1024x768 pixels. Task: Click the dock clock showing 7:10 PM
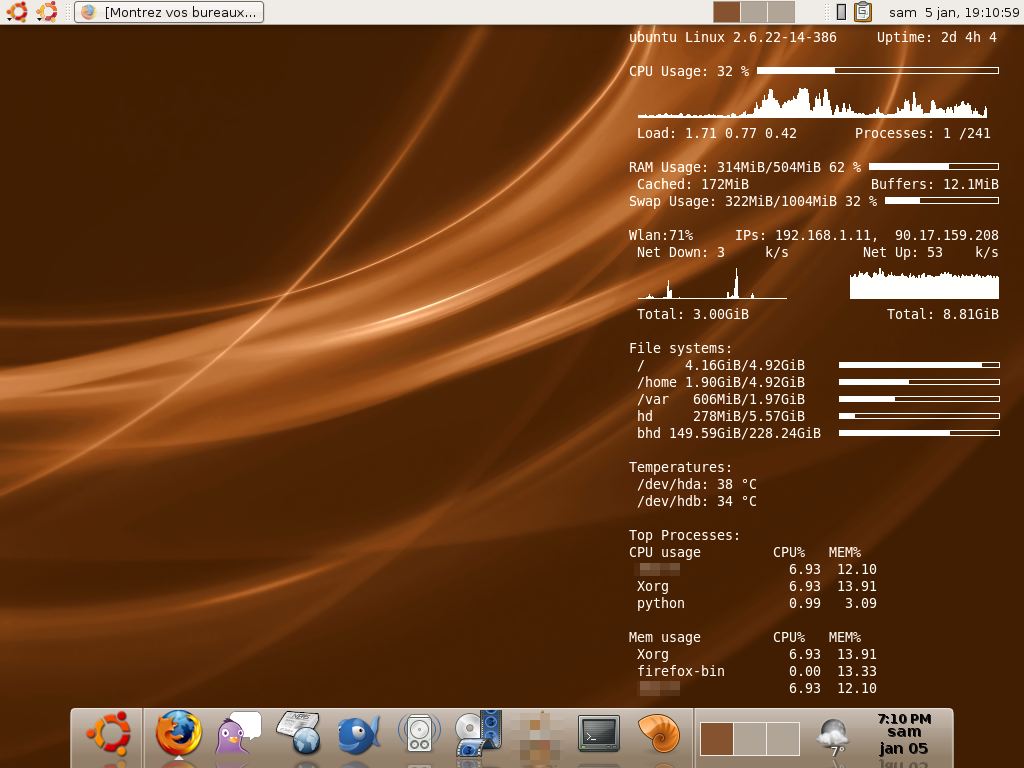903,733
